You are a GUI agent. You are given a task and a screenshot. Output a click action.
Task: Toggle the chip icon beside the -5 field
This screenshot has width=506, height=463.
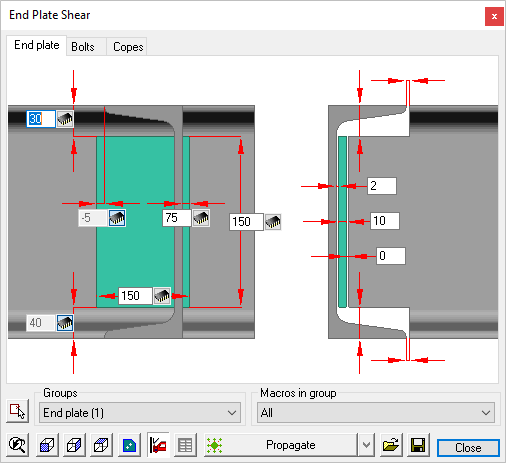coord(117,218)
